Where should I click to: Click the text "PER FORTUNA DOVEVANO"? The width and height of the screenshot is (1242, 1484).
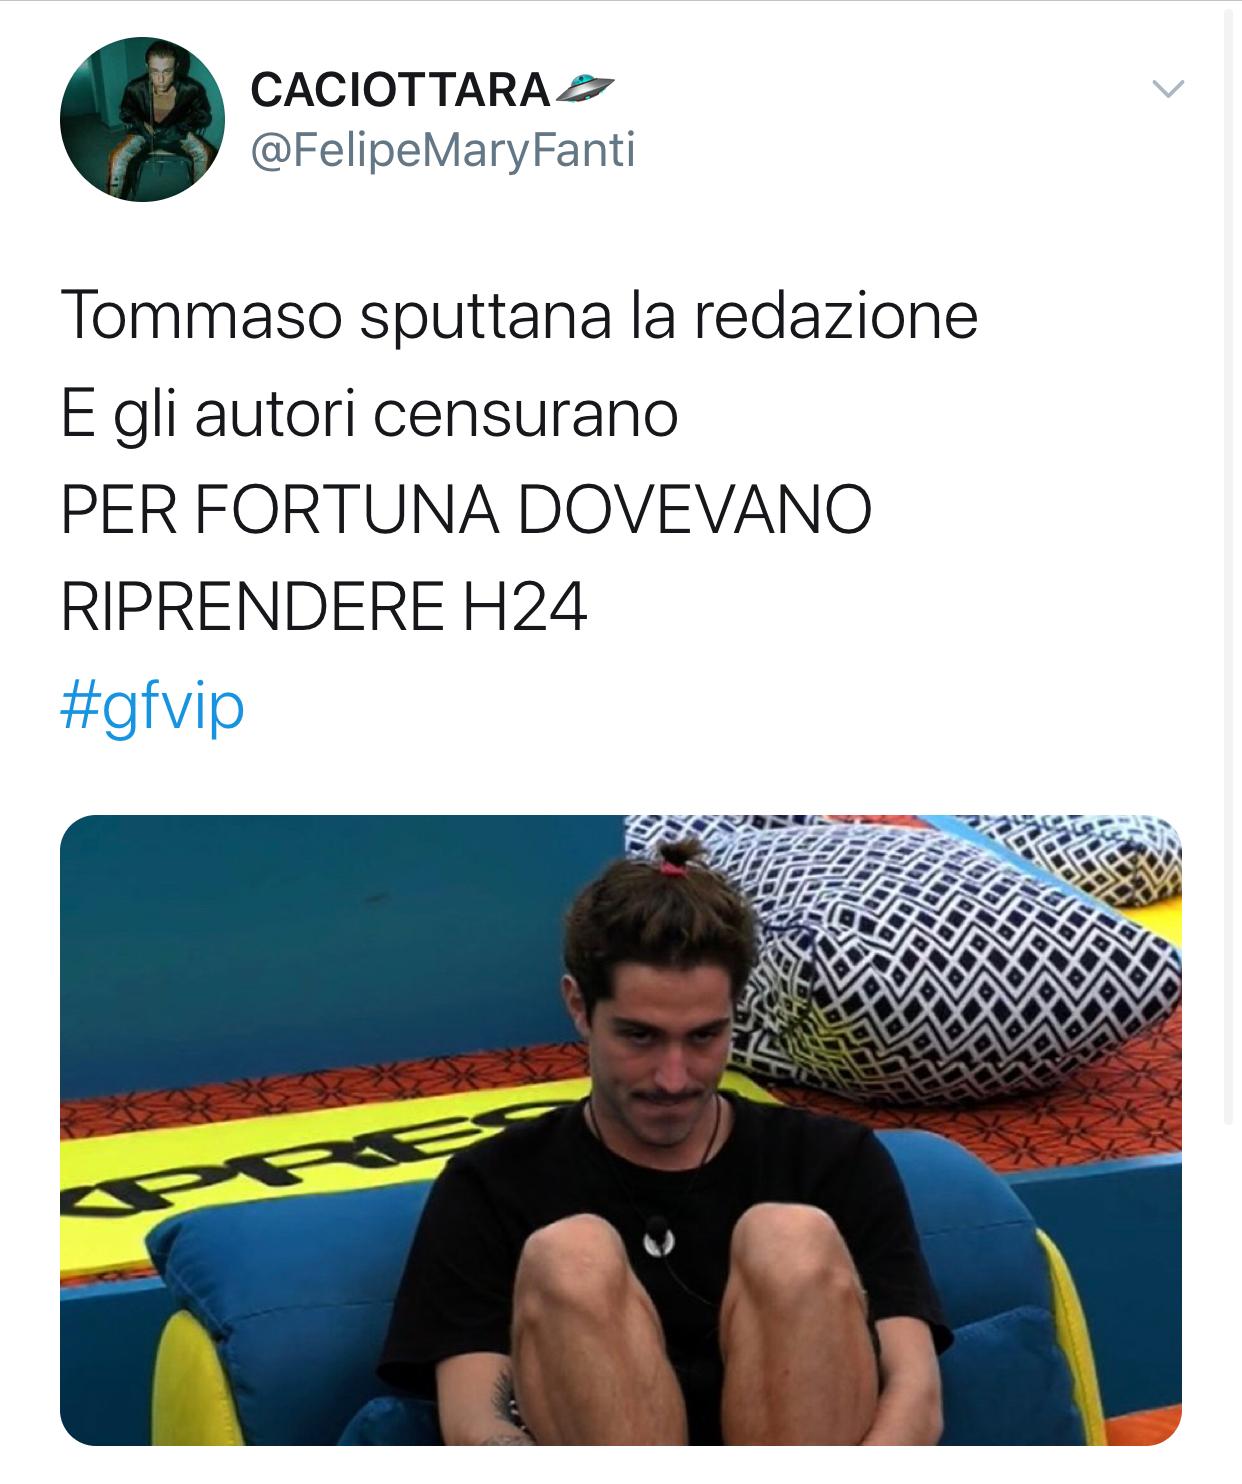pyautogui.click(x=466, y=511)
